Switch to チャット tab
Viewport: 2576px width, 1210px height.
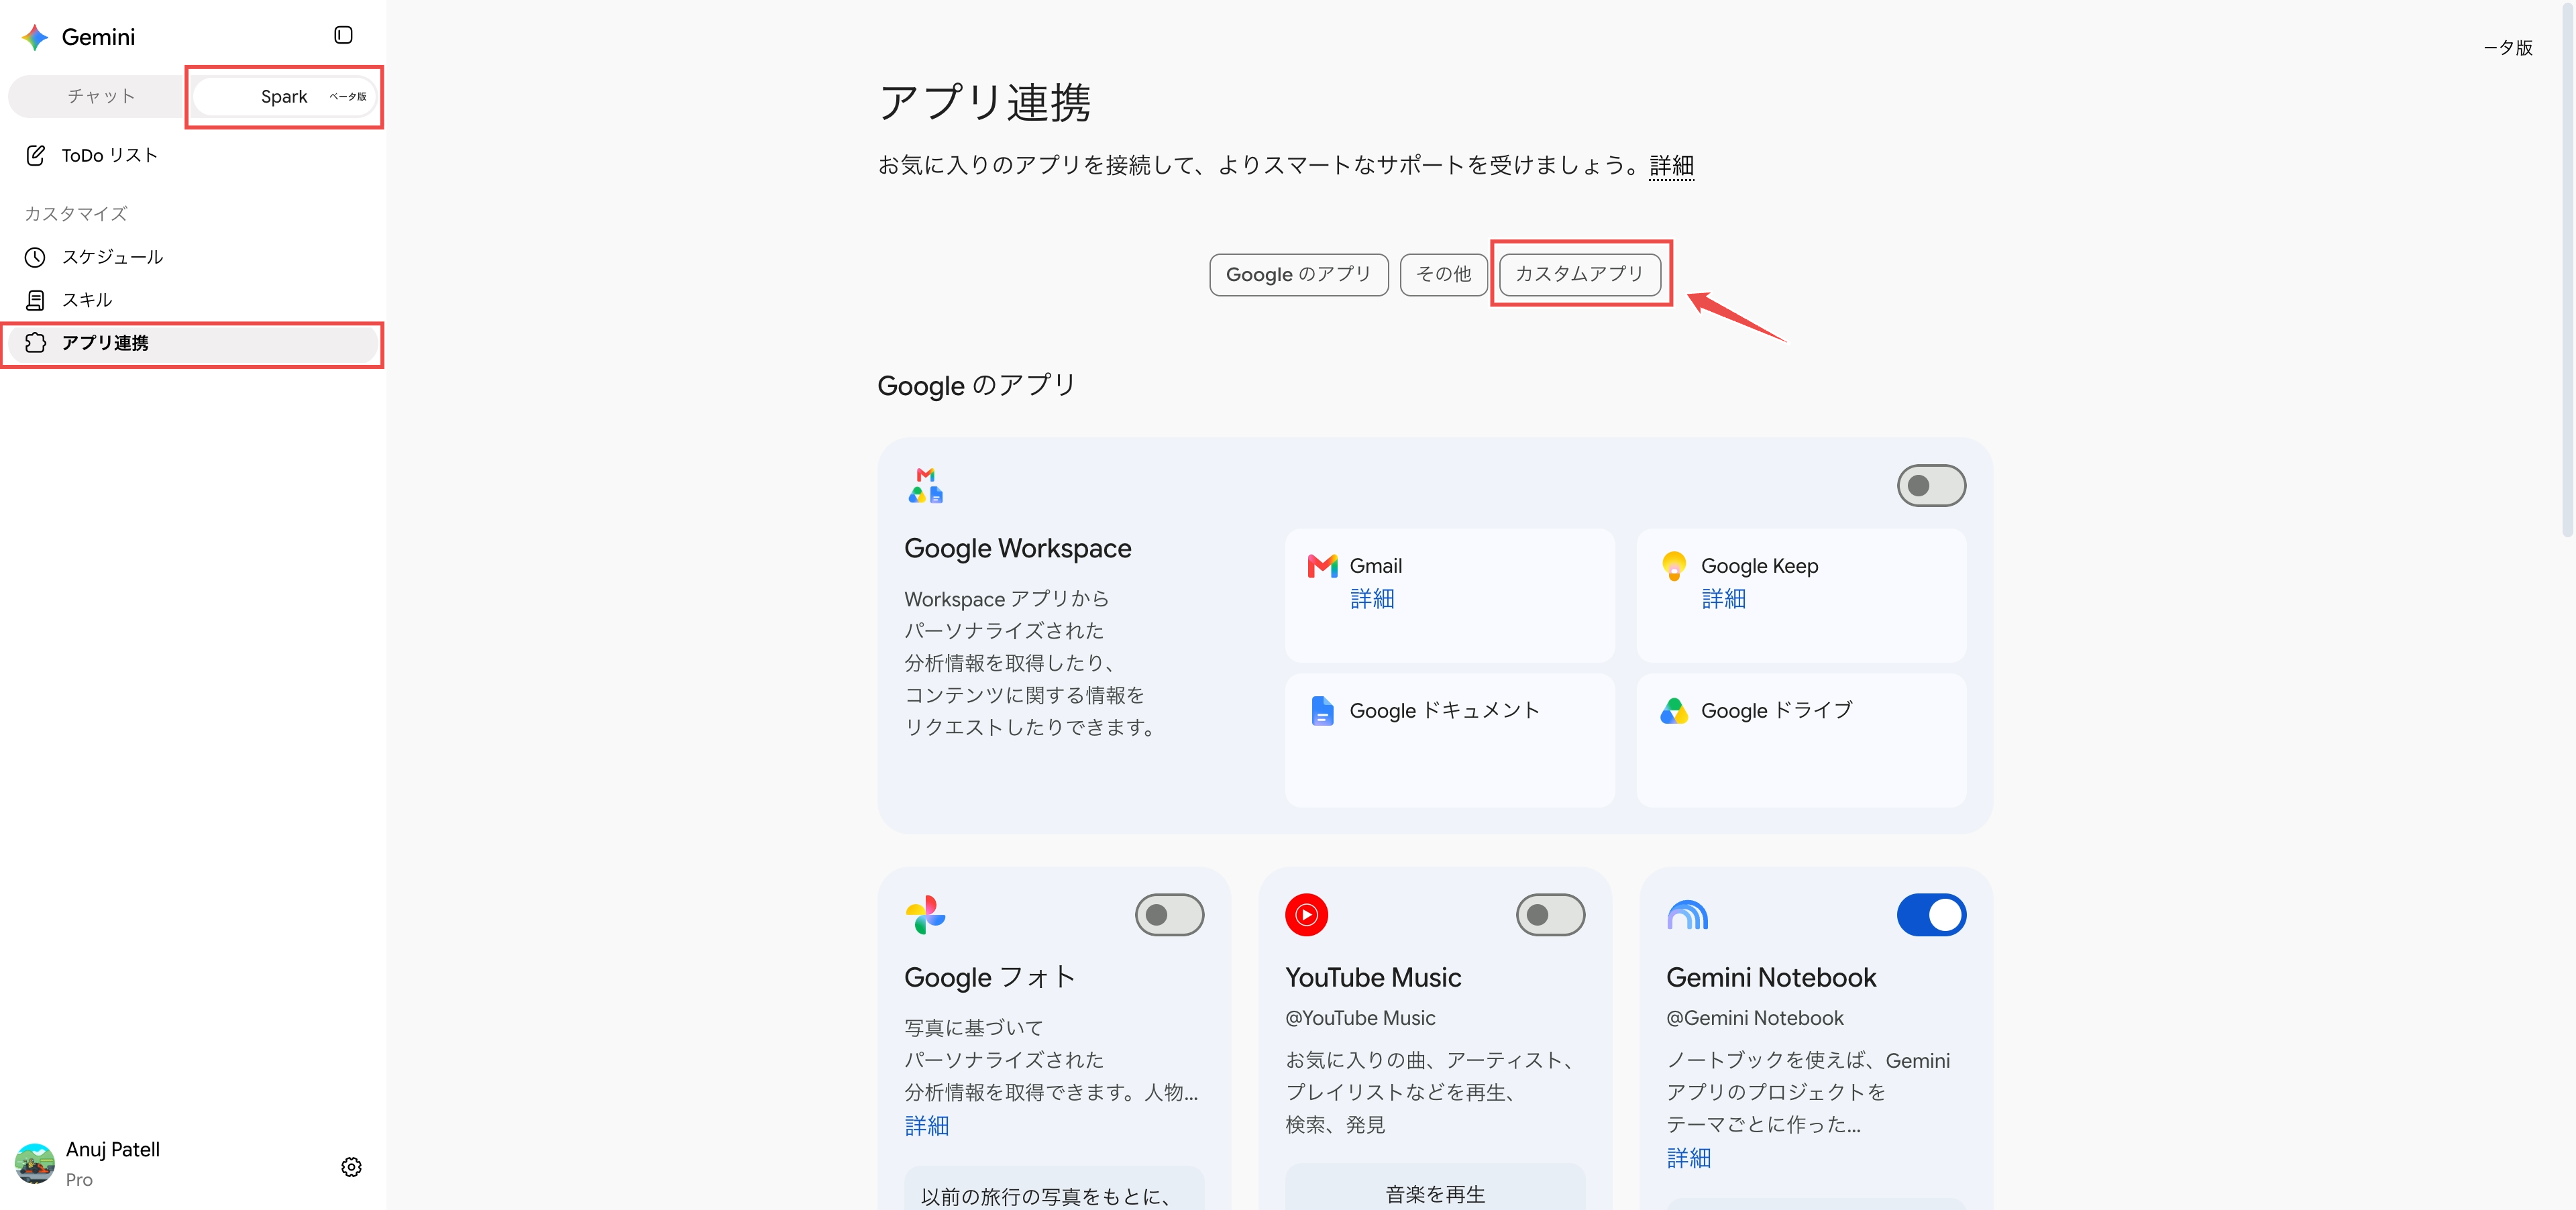tap(101, 96)
